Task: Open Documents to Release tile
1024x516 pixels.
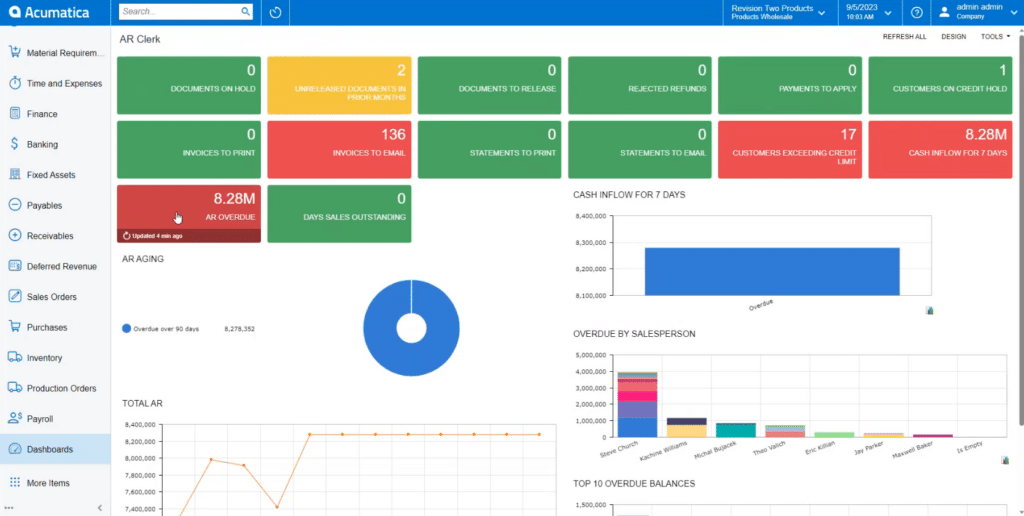Action: (489, 86)
